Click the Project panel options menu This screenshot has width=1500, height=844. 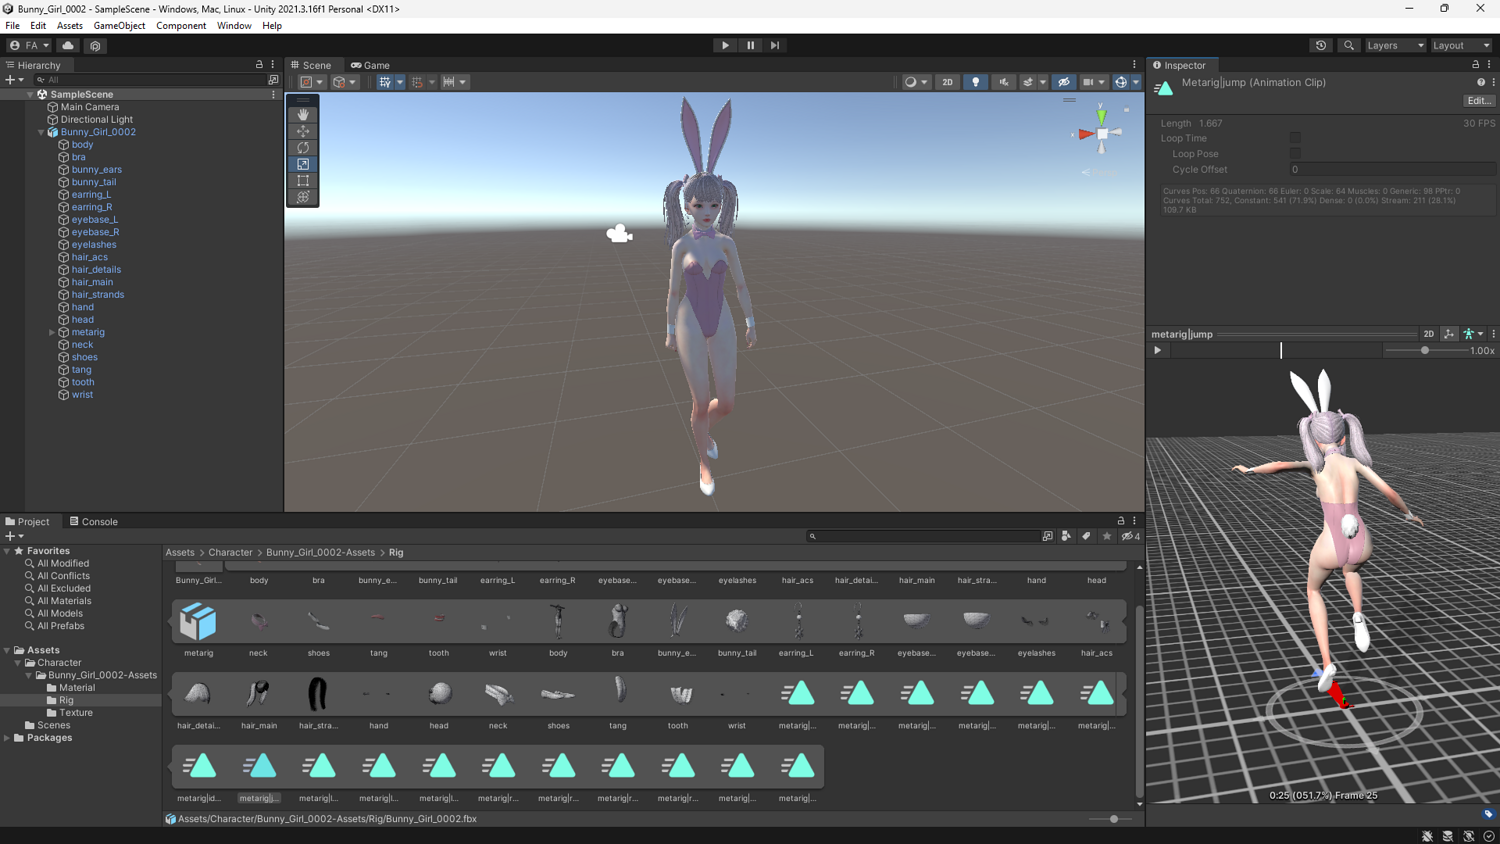tap(1134, 521)
